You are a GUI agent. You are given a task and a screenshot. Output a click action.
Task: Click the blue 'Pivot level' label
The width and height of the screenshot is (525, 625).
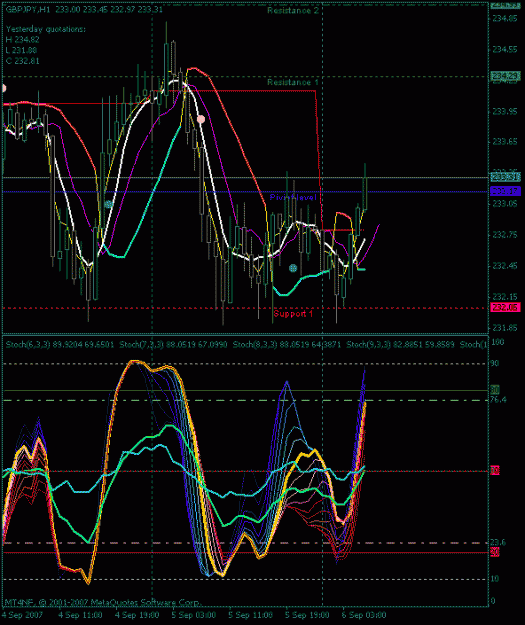click(293, 197)
